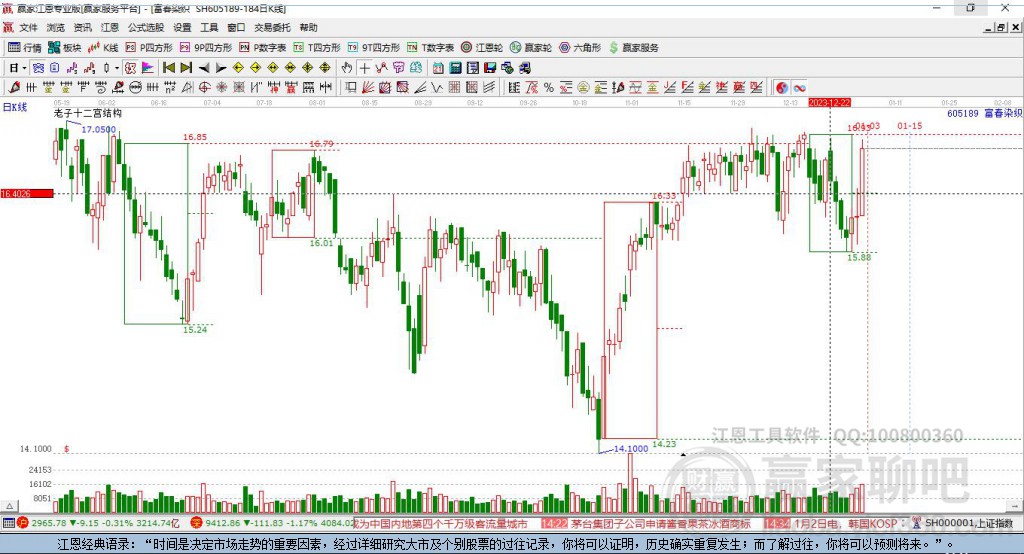
Task: Expand the candlestick style dropdown arrow
Action: [117, 68]
